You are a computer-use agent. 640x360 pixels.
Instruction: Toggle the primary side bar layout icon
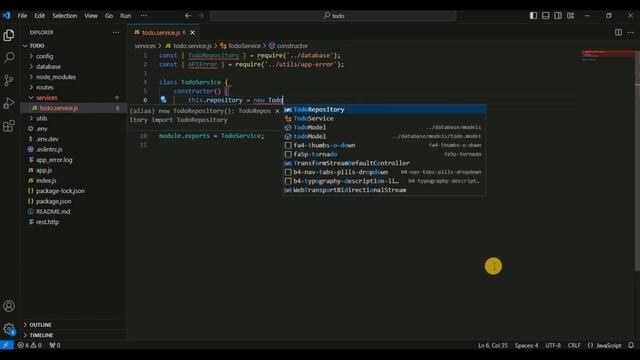point(533,16)
